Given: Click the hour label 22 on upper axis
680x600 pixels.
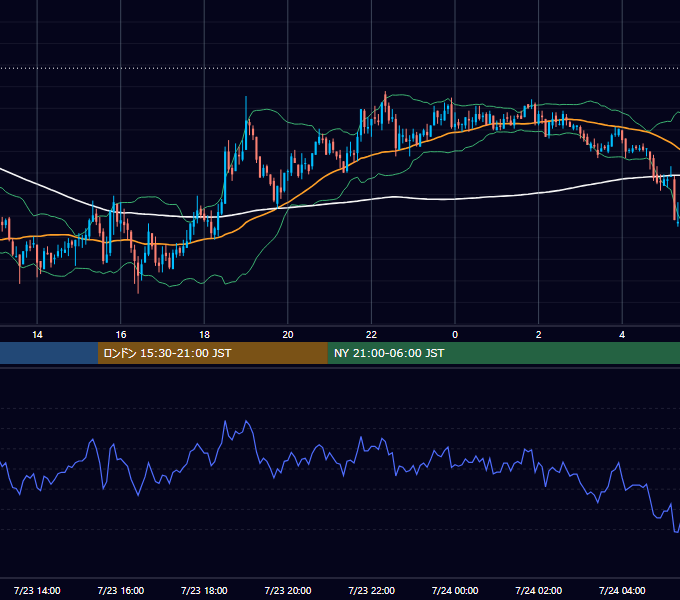Looking at the screenshot, I should point(371,335).
